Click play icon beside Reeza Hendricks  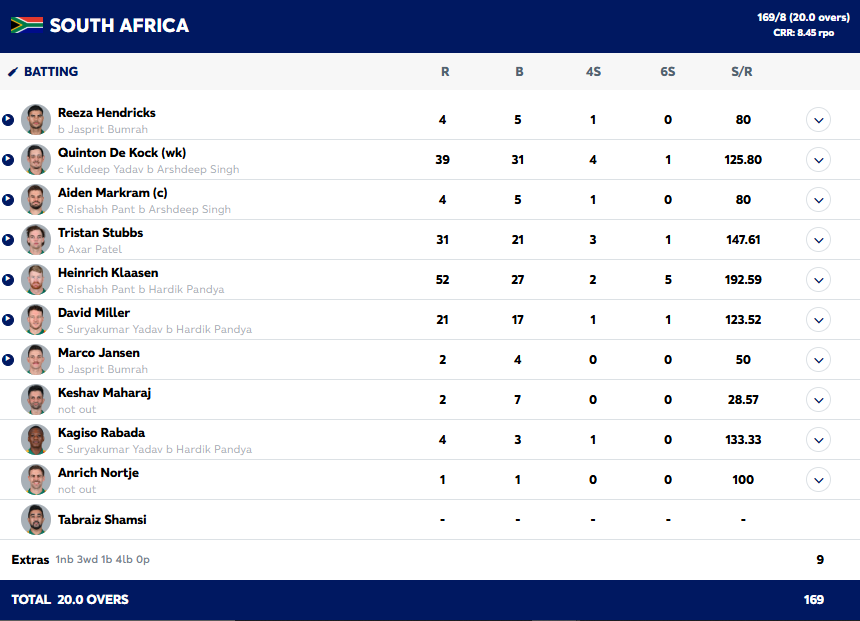click(8, 120)
